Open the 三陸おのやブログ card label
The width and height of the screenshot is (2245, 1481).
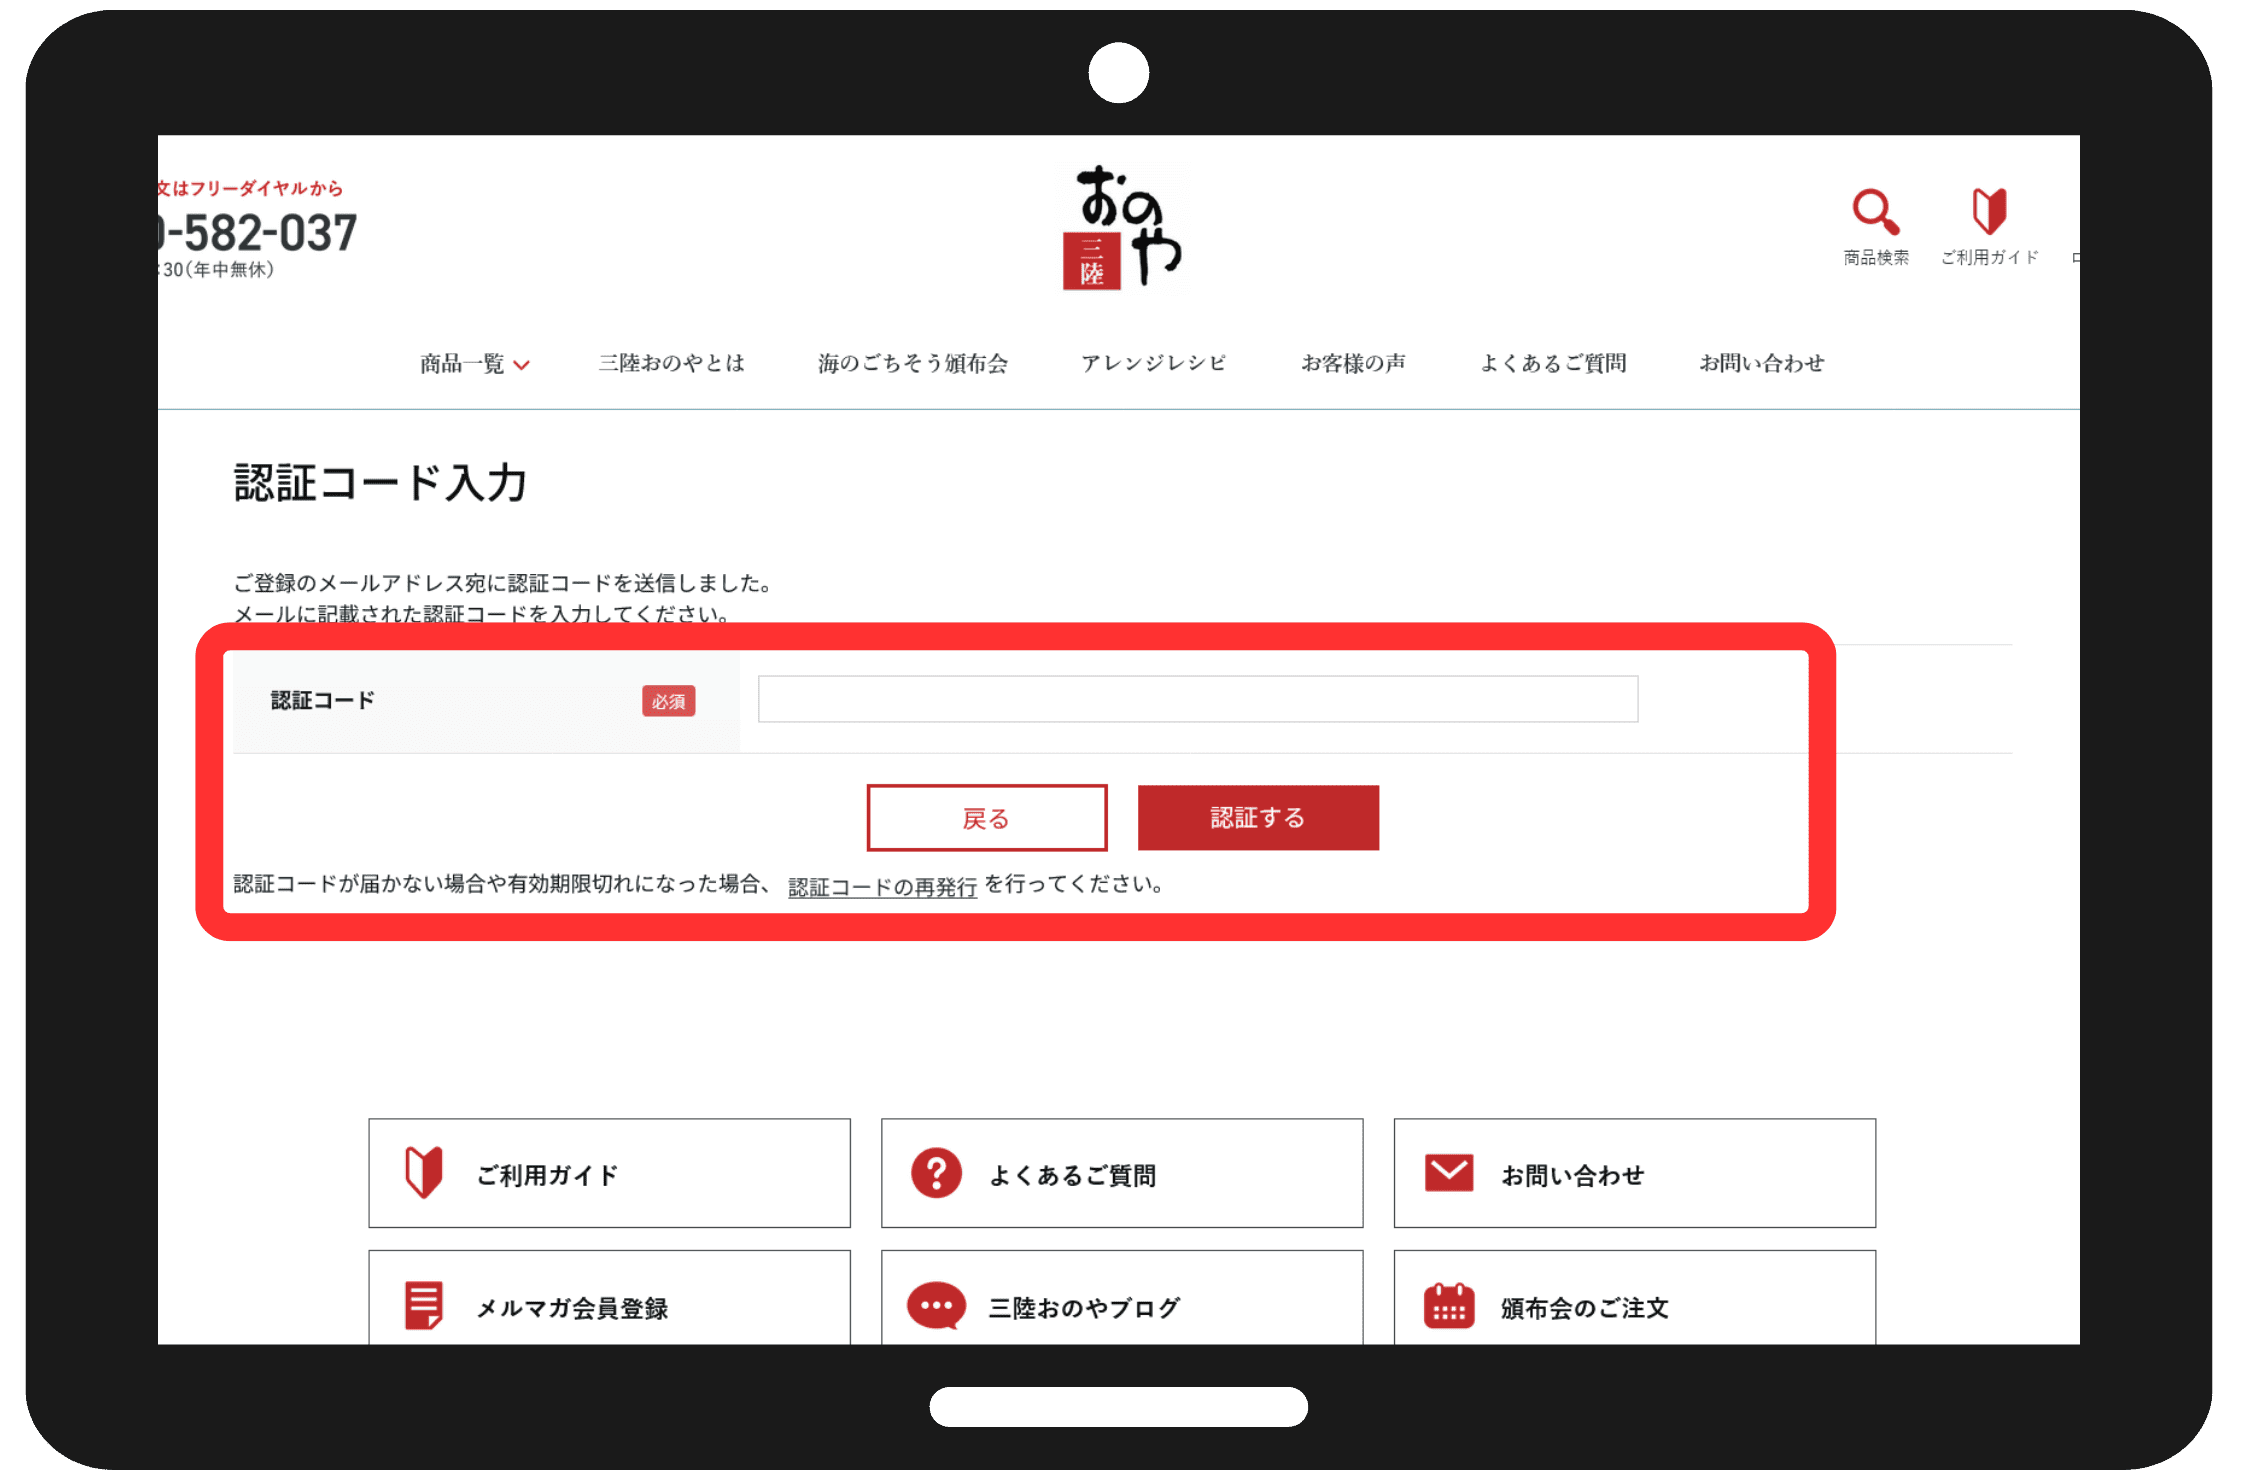[x=1084, y=1308]
